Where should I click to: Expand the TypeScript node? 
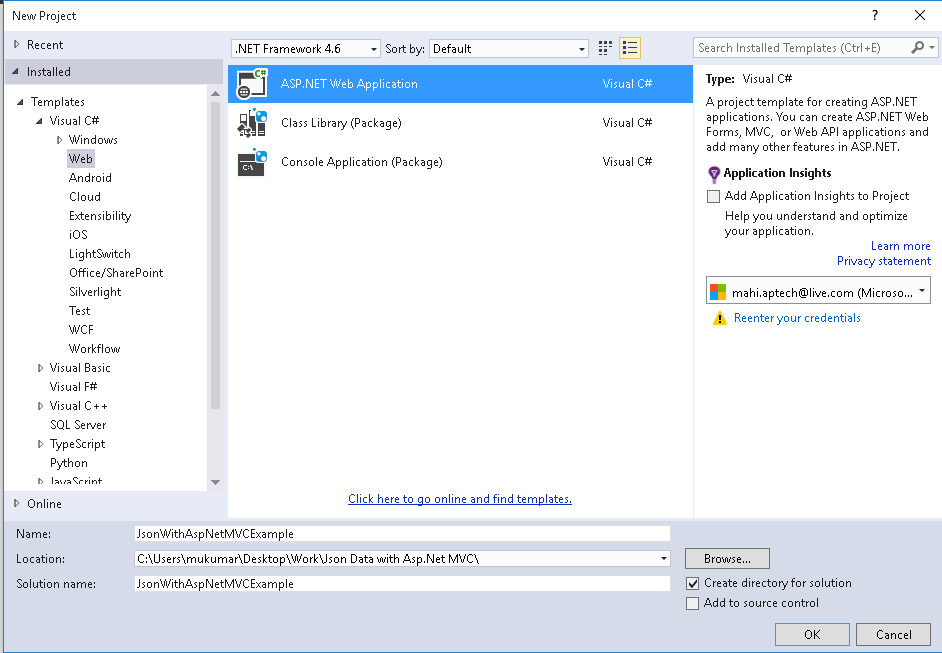tap(40, 444)
